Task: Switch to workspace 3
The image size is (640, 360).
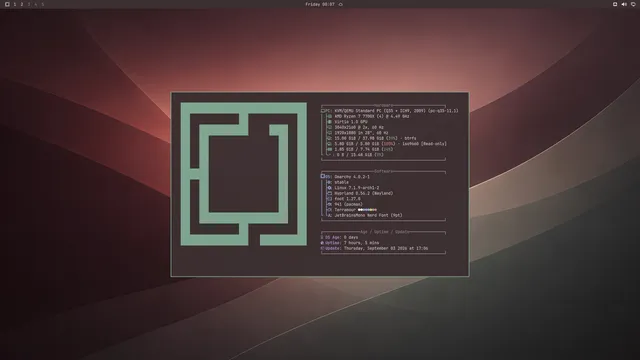Action: (x=29, y=4)
